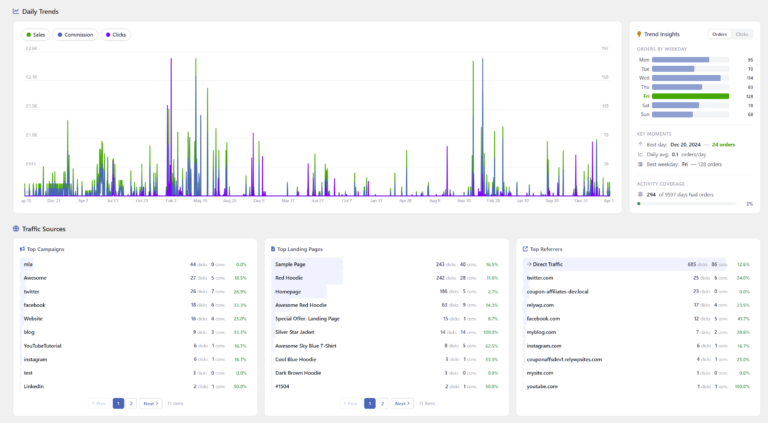The width and height of the screenshot is (768, 423).
Task: Select the couponaffsdev1.relywpsites.com referrer
Action: click(x=638, y=359)
